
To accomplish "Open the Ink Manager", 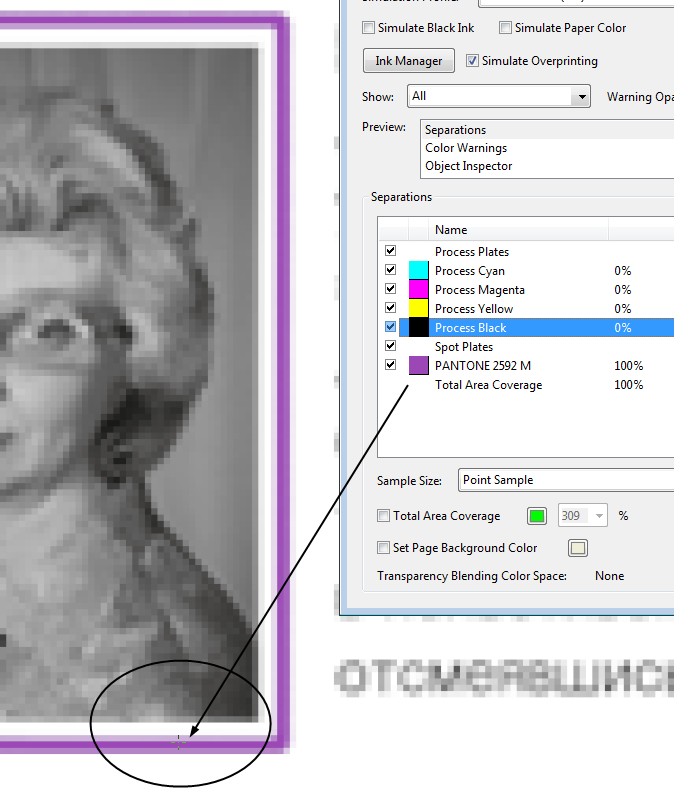I will coord(409,61).
